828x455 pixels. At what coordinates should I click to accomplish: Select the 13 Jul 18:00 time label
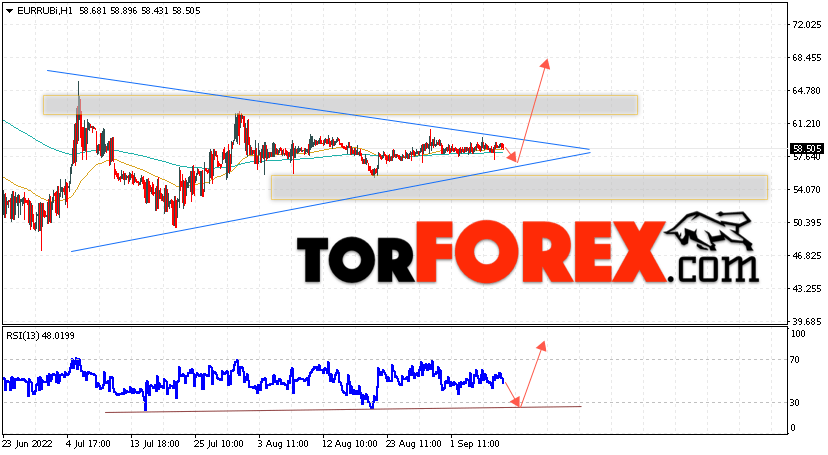coord(155,444)
